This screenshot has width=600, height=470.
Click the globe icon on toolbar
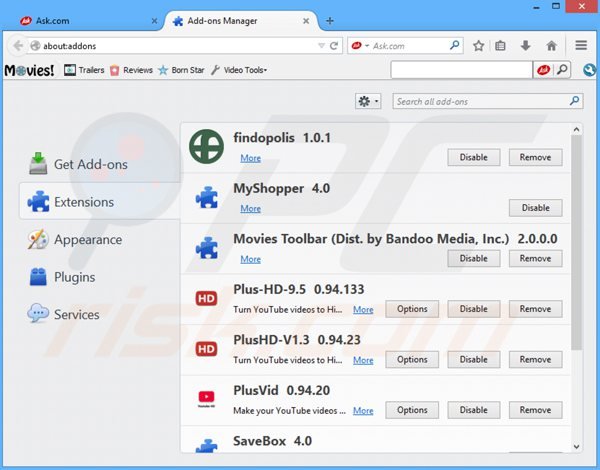click(590, 70)
